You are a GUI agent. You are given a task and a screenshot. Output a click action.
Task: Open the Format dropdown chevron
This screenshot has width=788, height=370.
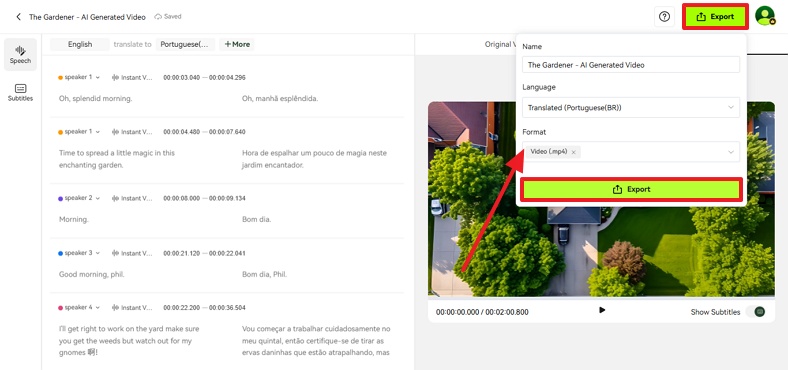coord(731,152)
